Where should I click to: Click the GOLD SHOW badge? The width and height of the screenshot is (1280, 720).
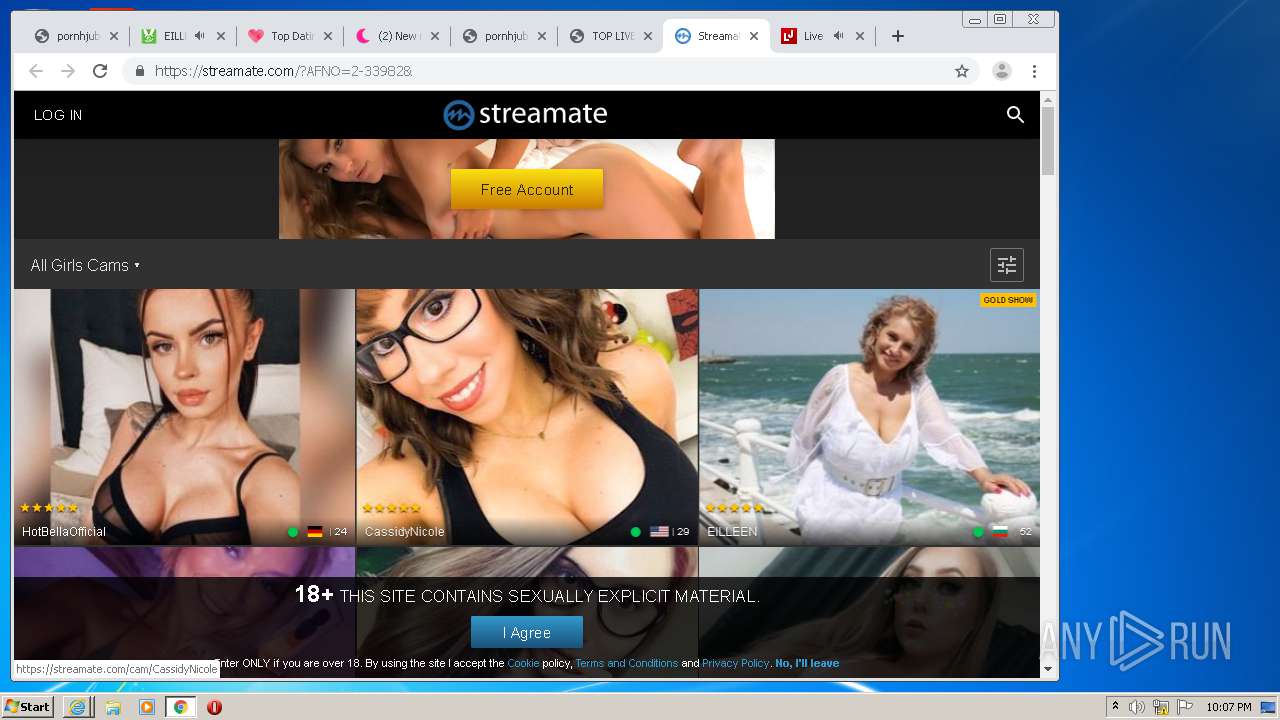click(1008, 300)
